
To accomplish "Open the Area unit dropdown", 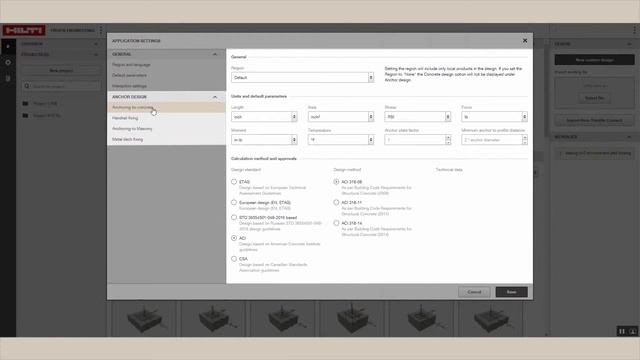I will [341, 117].
